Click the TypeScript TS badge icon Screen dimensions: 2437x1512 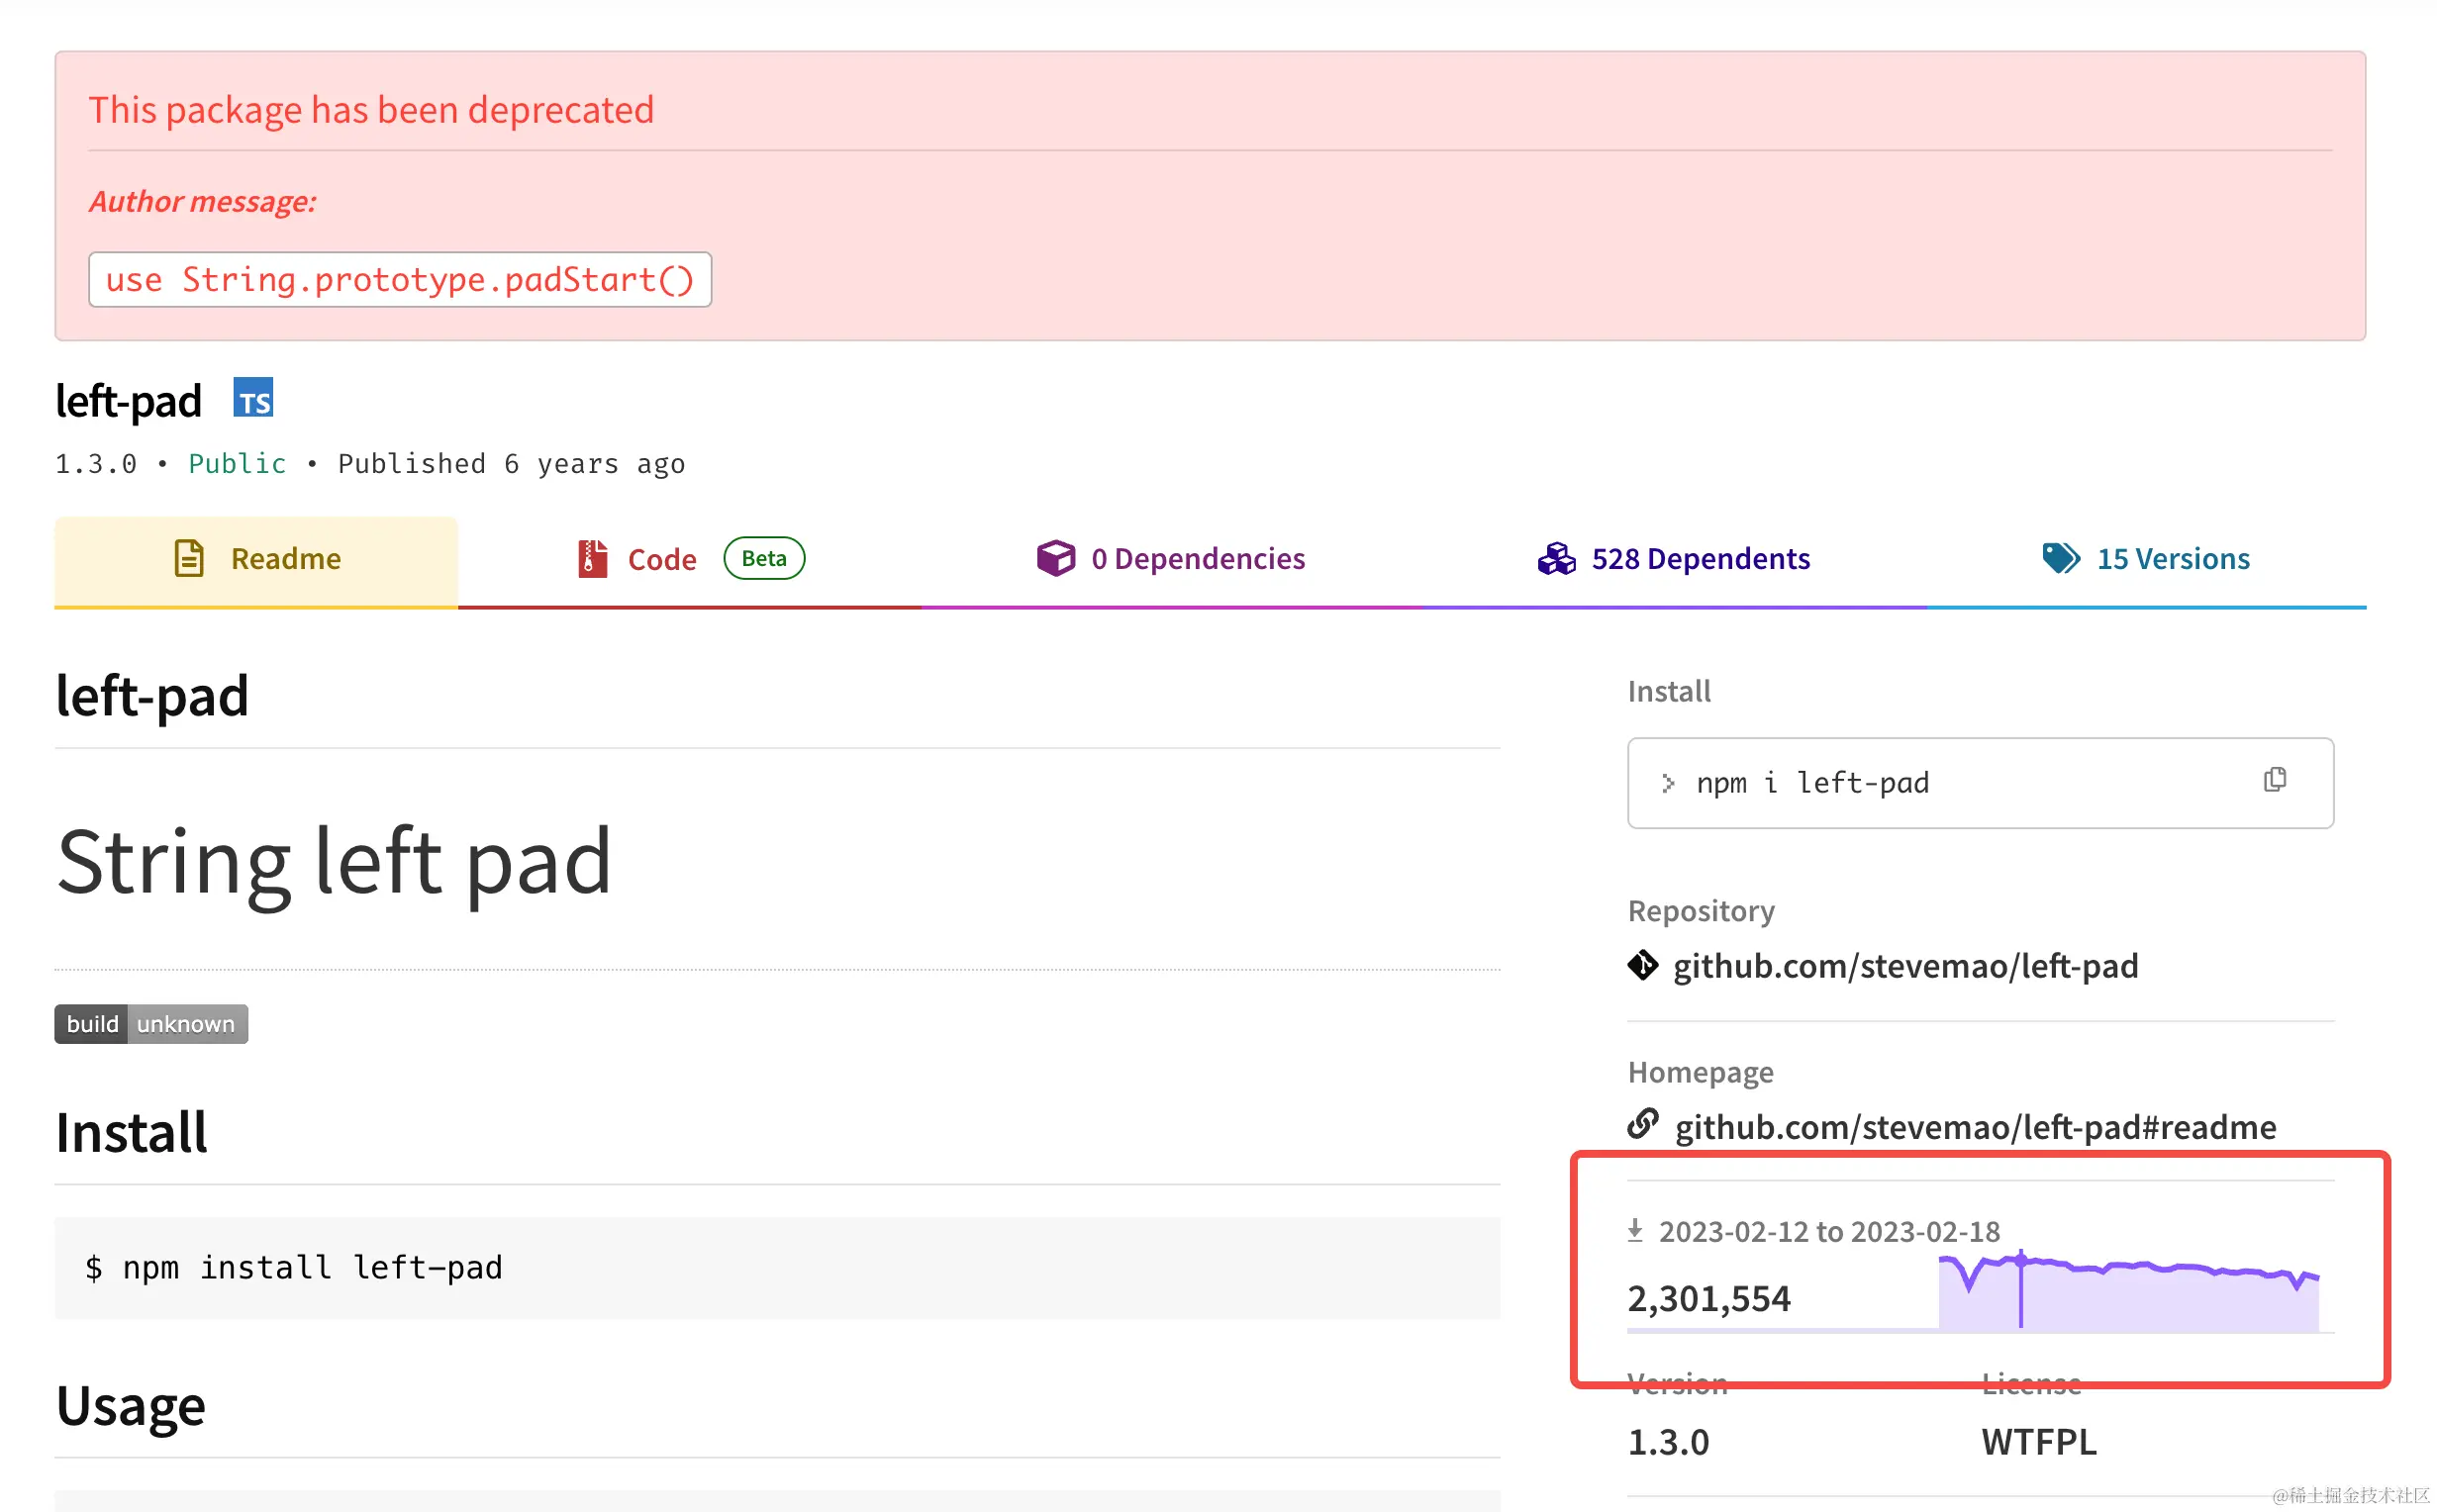253,398
